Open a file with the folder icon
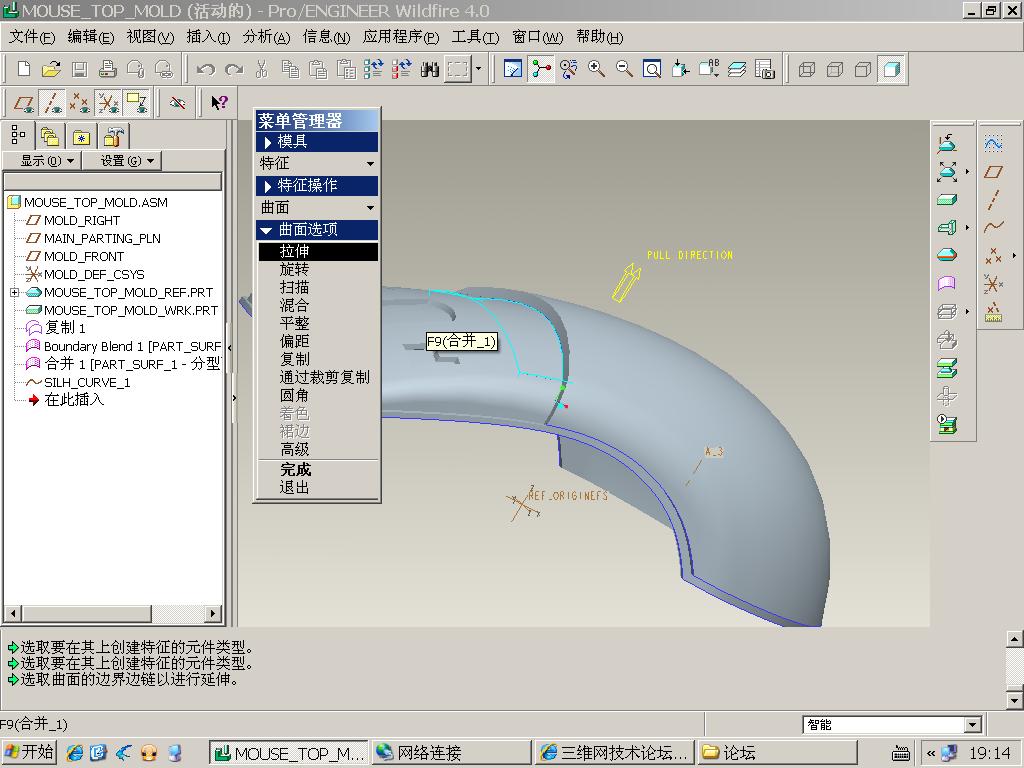 click(51, 69)
